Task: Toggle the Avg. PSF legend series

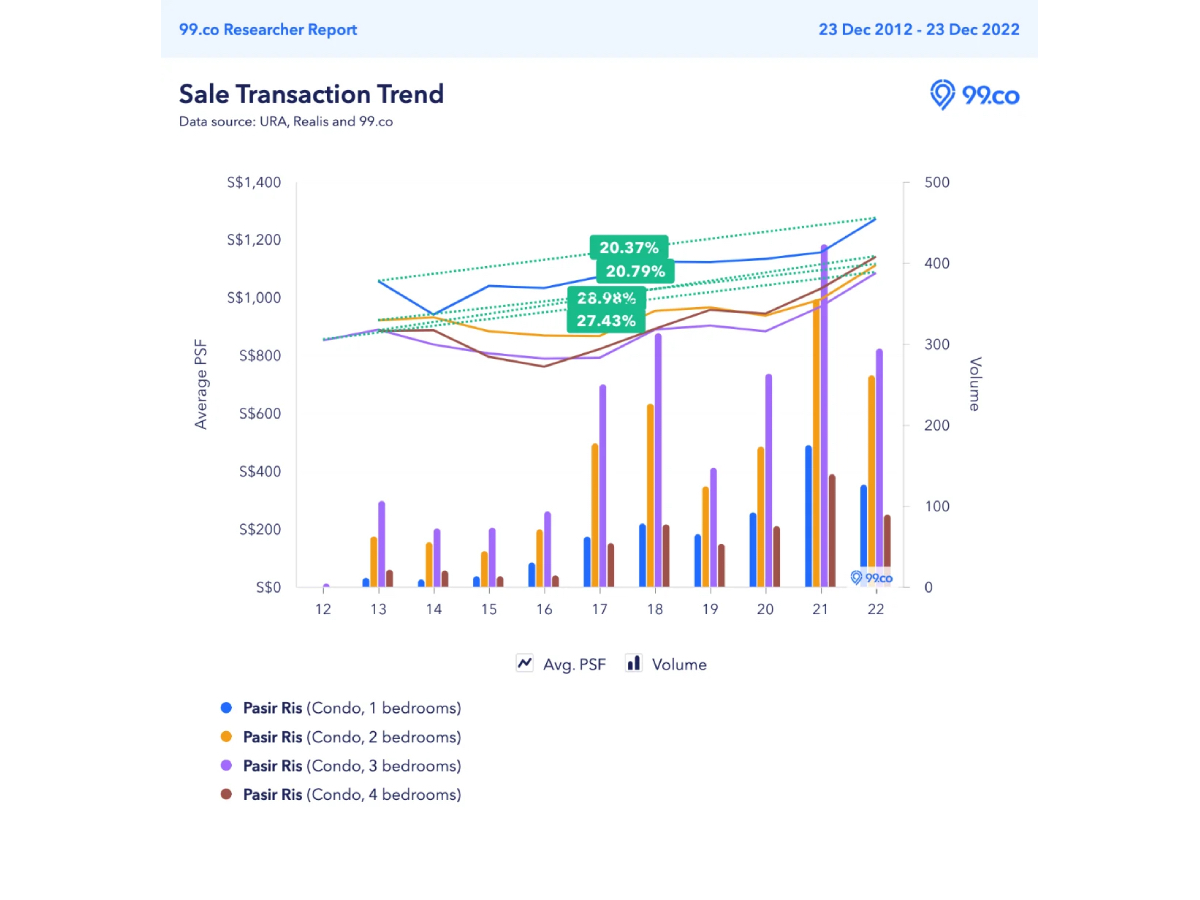Action: (x=574, y=664)
